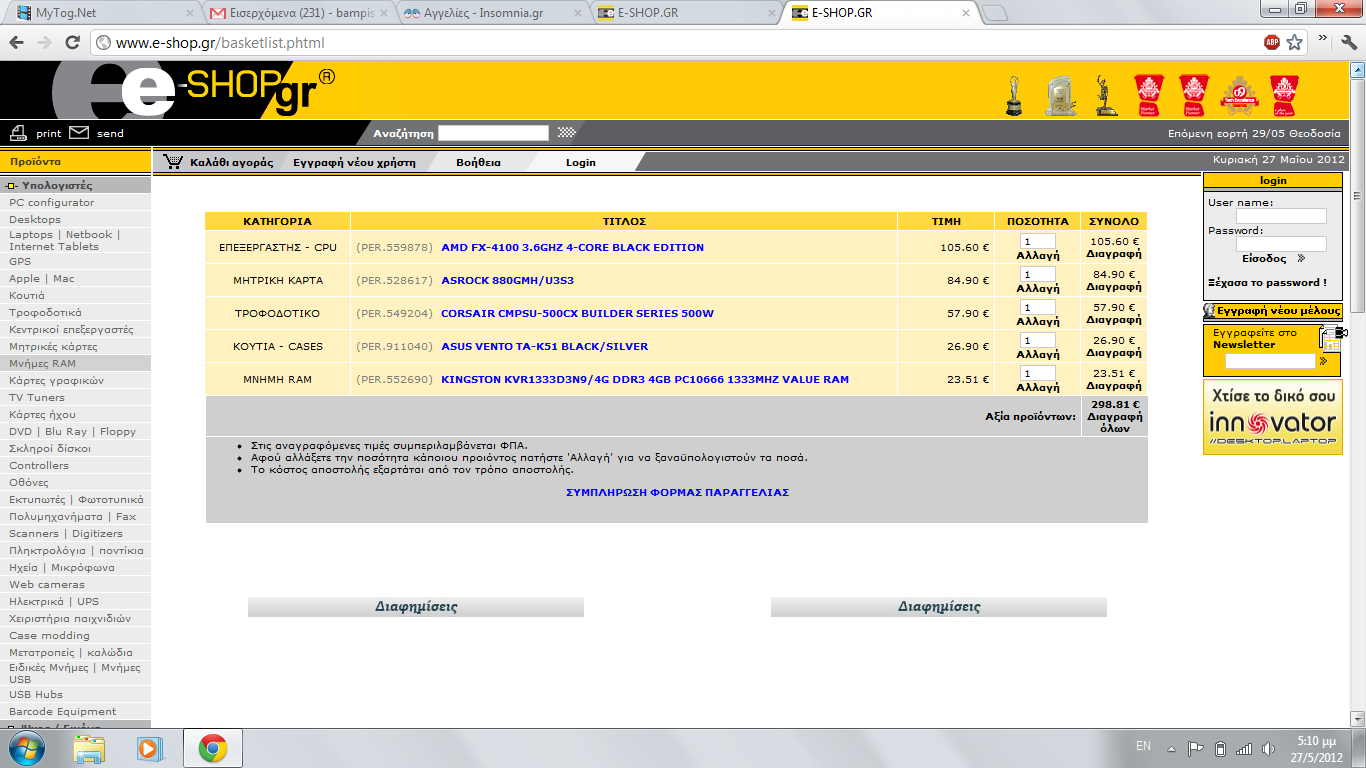Open KINGSTON KVR1333D3N9/4G product link
Image resolution: width=1366 pixels, height=768 pixels.
pyautogui.click(x=645, y=379)
